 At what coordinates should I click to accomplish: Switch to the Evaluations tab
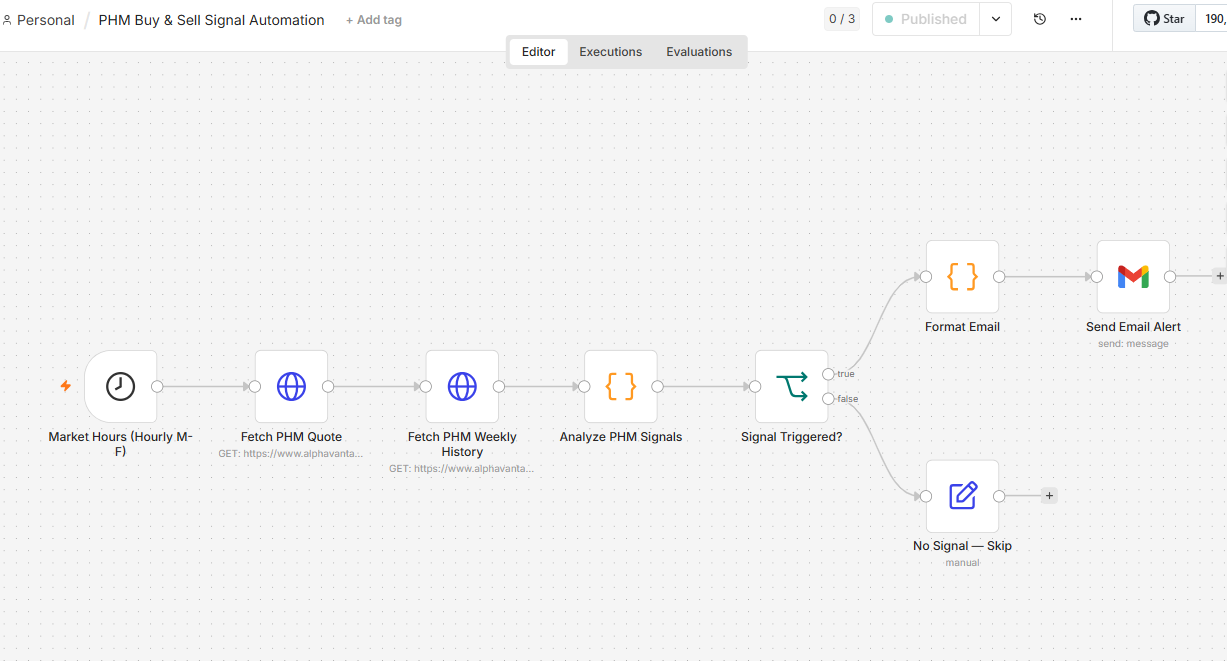699,52
